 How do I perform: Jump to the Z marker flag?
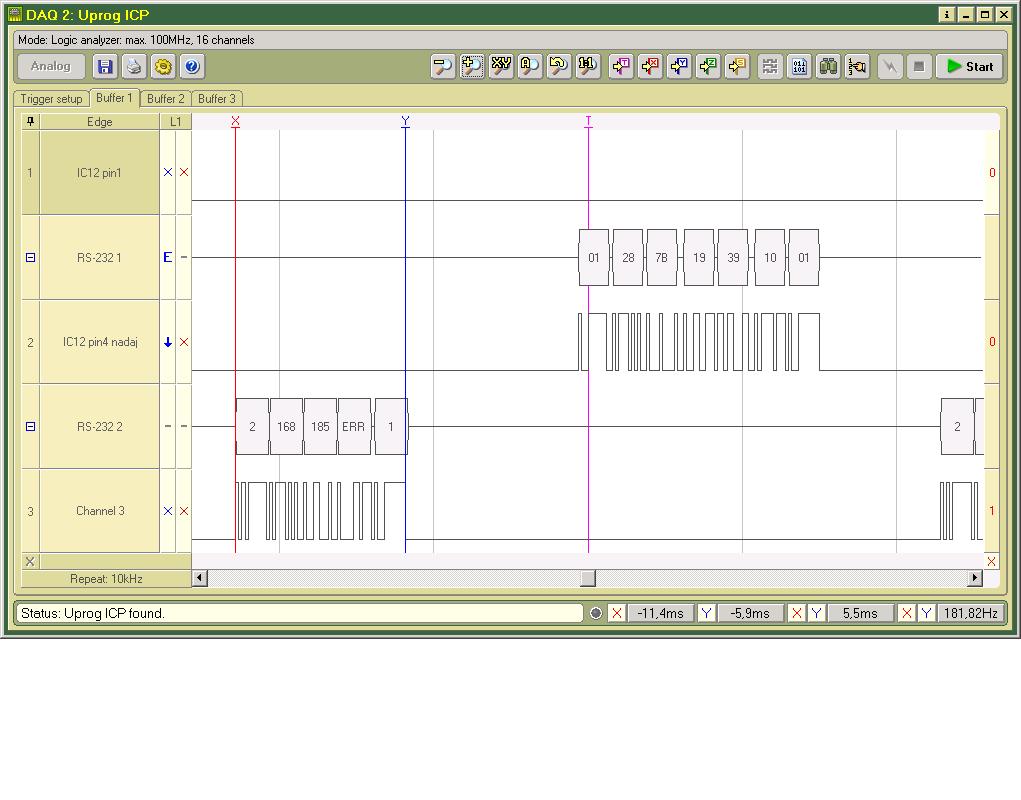click(708, 66)
